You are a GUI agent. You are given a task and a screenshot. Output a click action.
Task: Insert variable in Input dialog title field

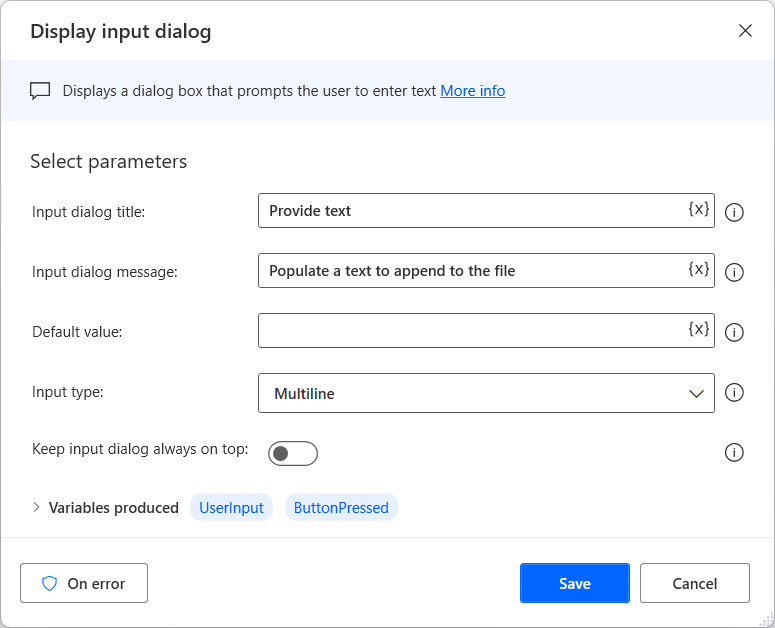pyautogui.click(x=698, y=209)
